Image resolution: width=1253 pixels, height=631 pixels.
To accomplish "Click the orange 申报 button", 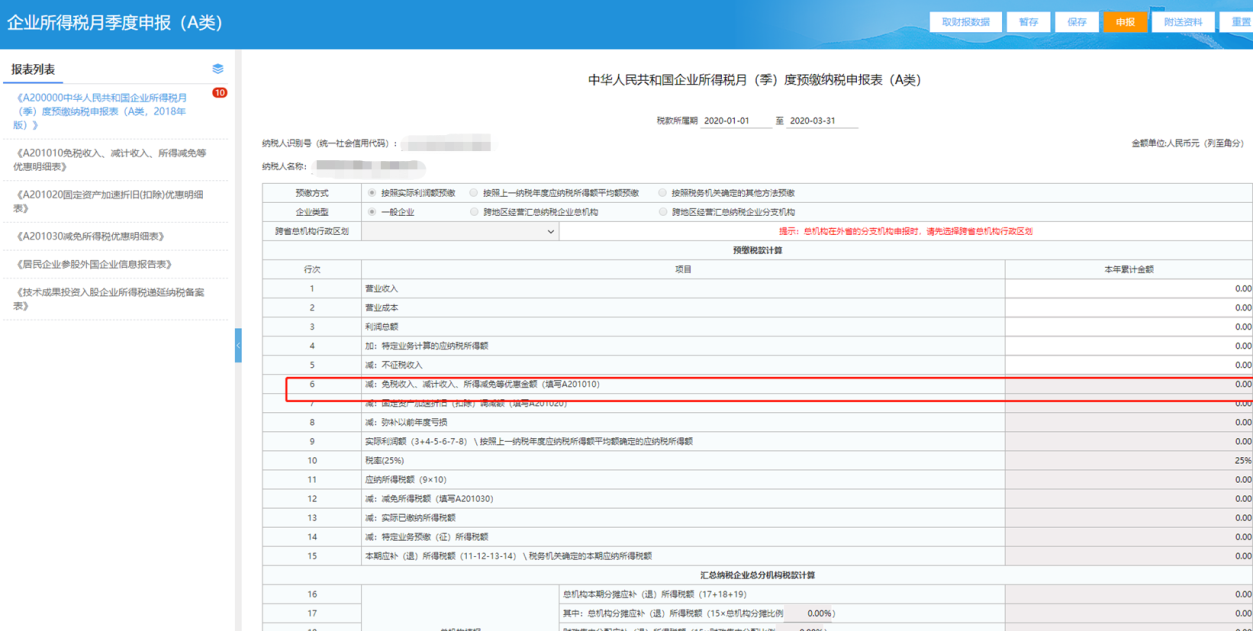I will coord(1125,22).
